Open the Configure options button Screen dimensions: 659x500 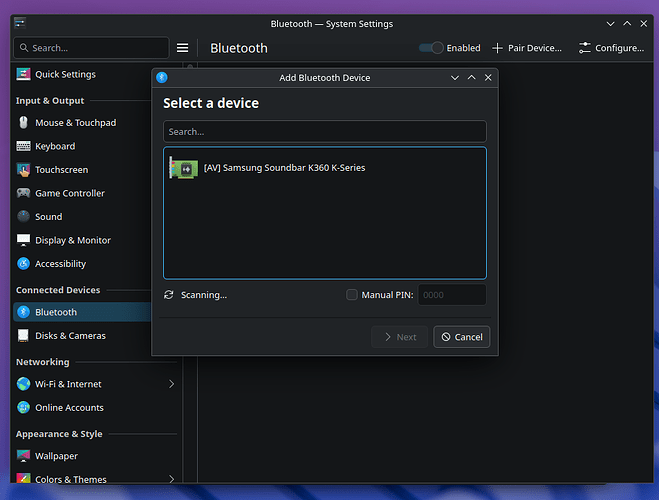(611, 48)
